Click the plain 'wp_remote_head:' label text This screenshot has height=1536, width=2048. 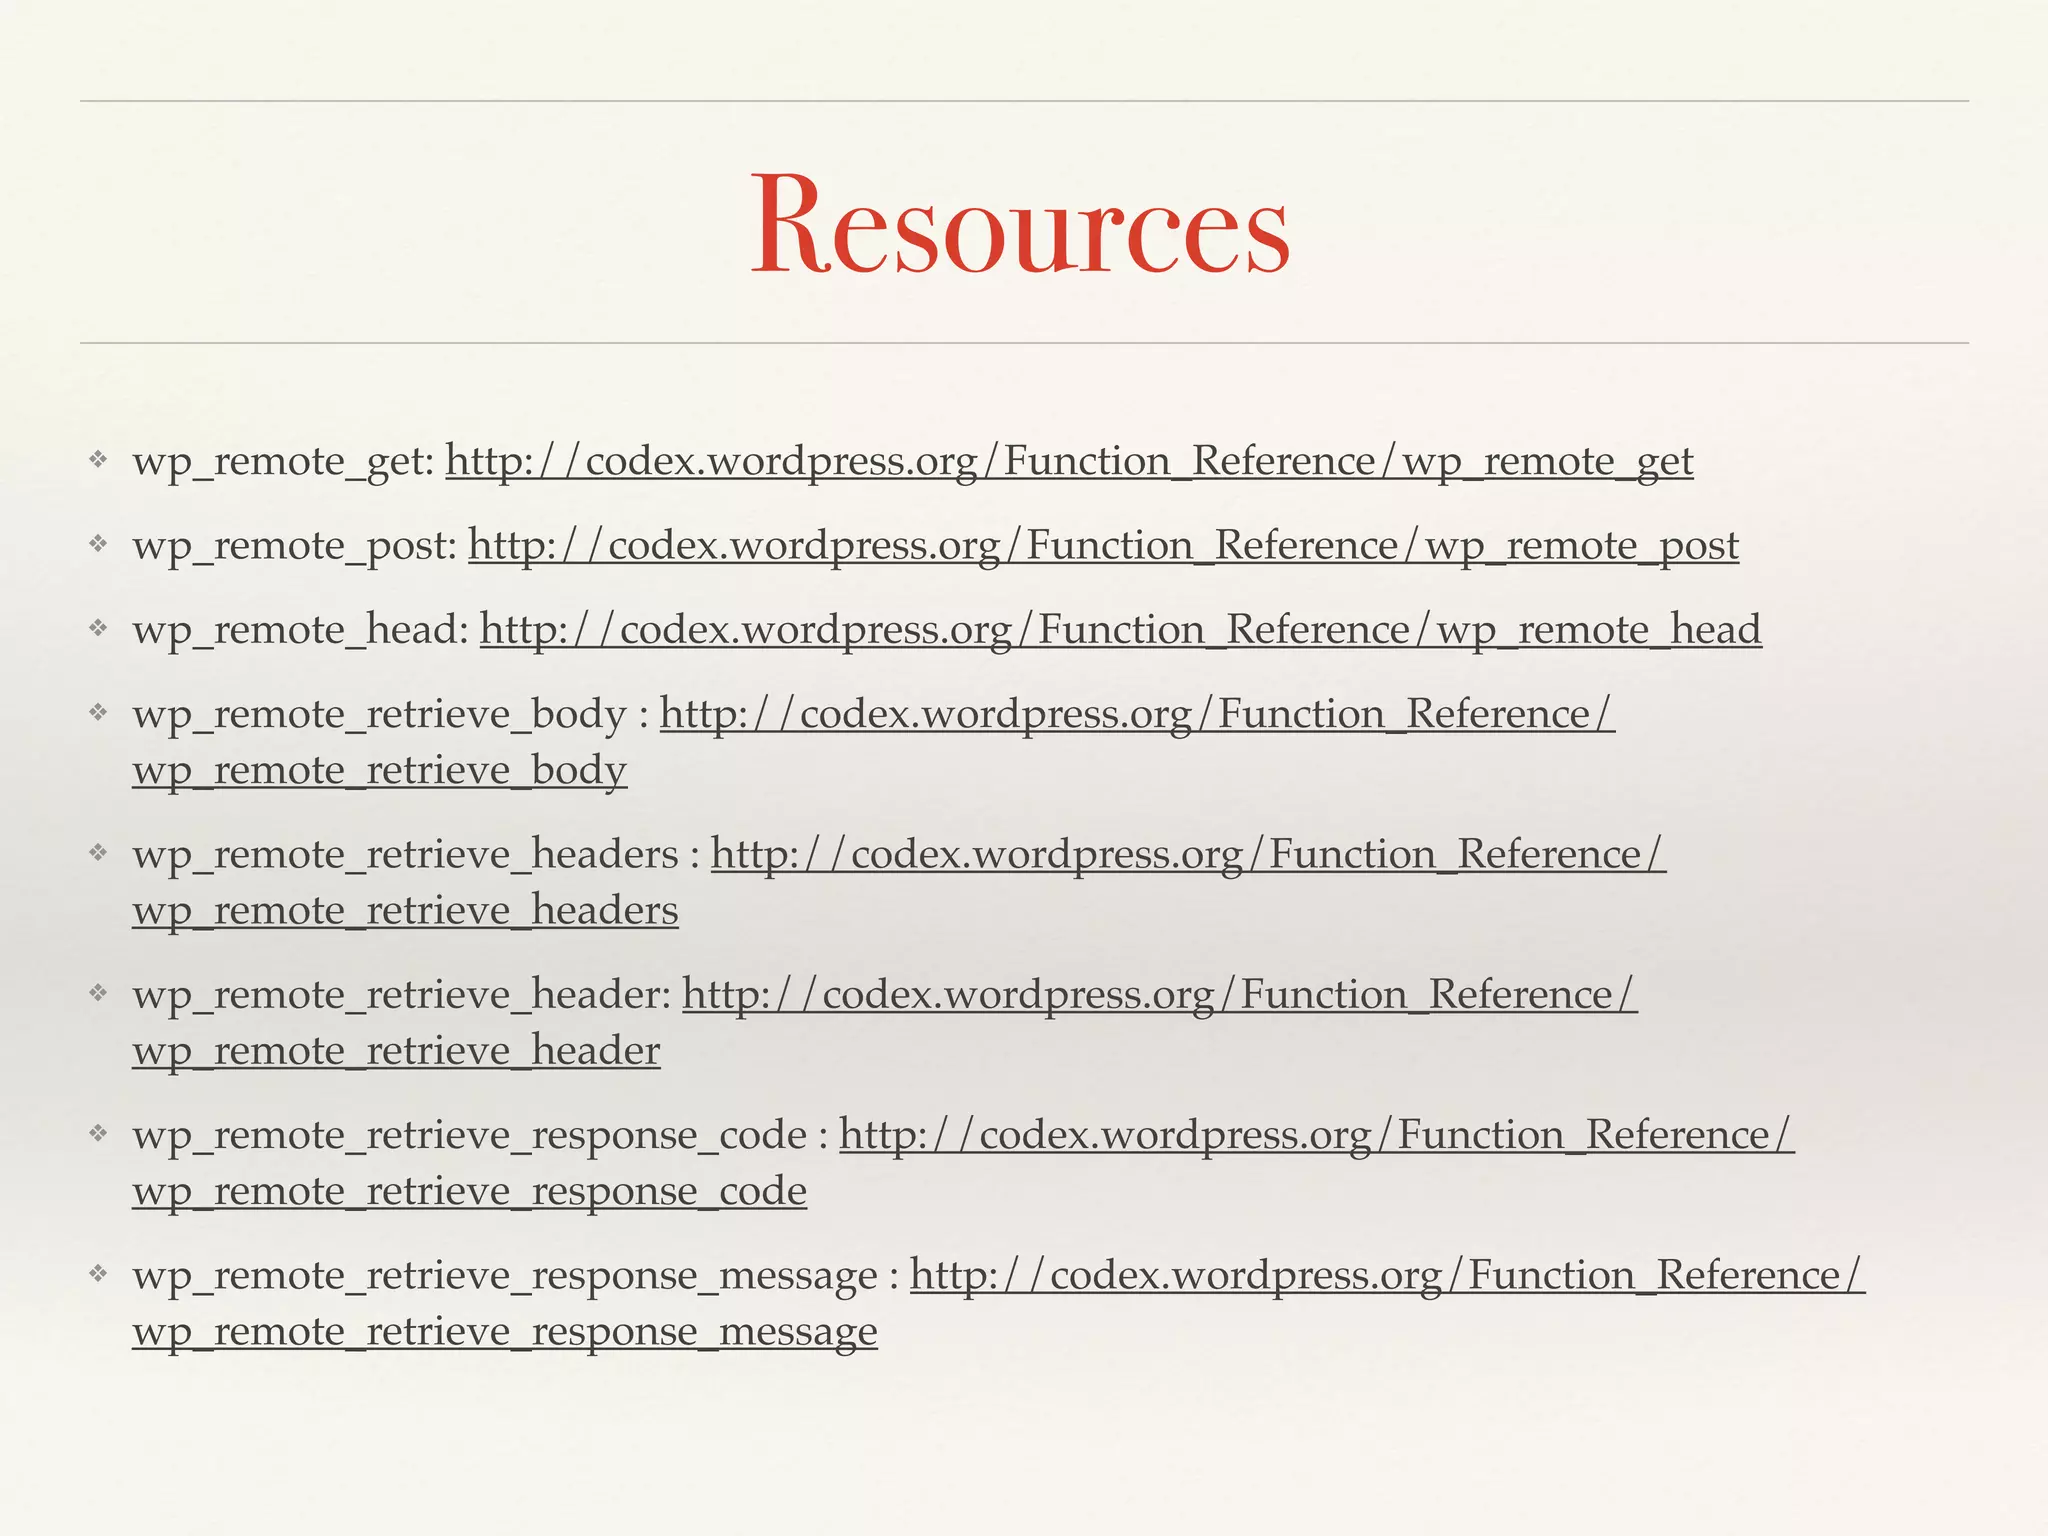tap(300, 630)
